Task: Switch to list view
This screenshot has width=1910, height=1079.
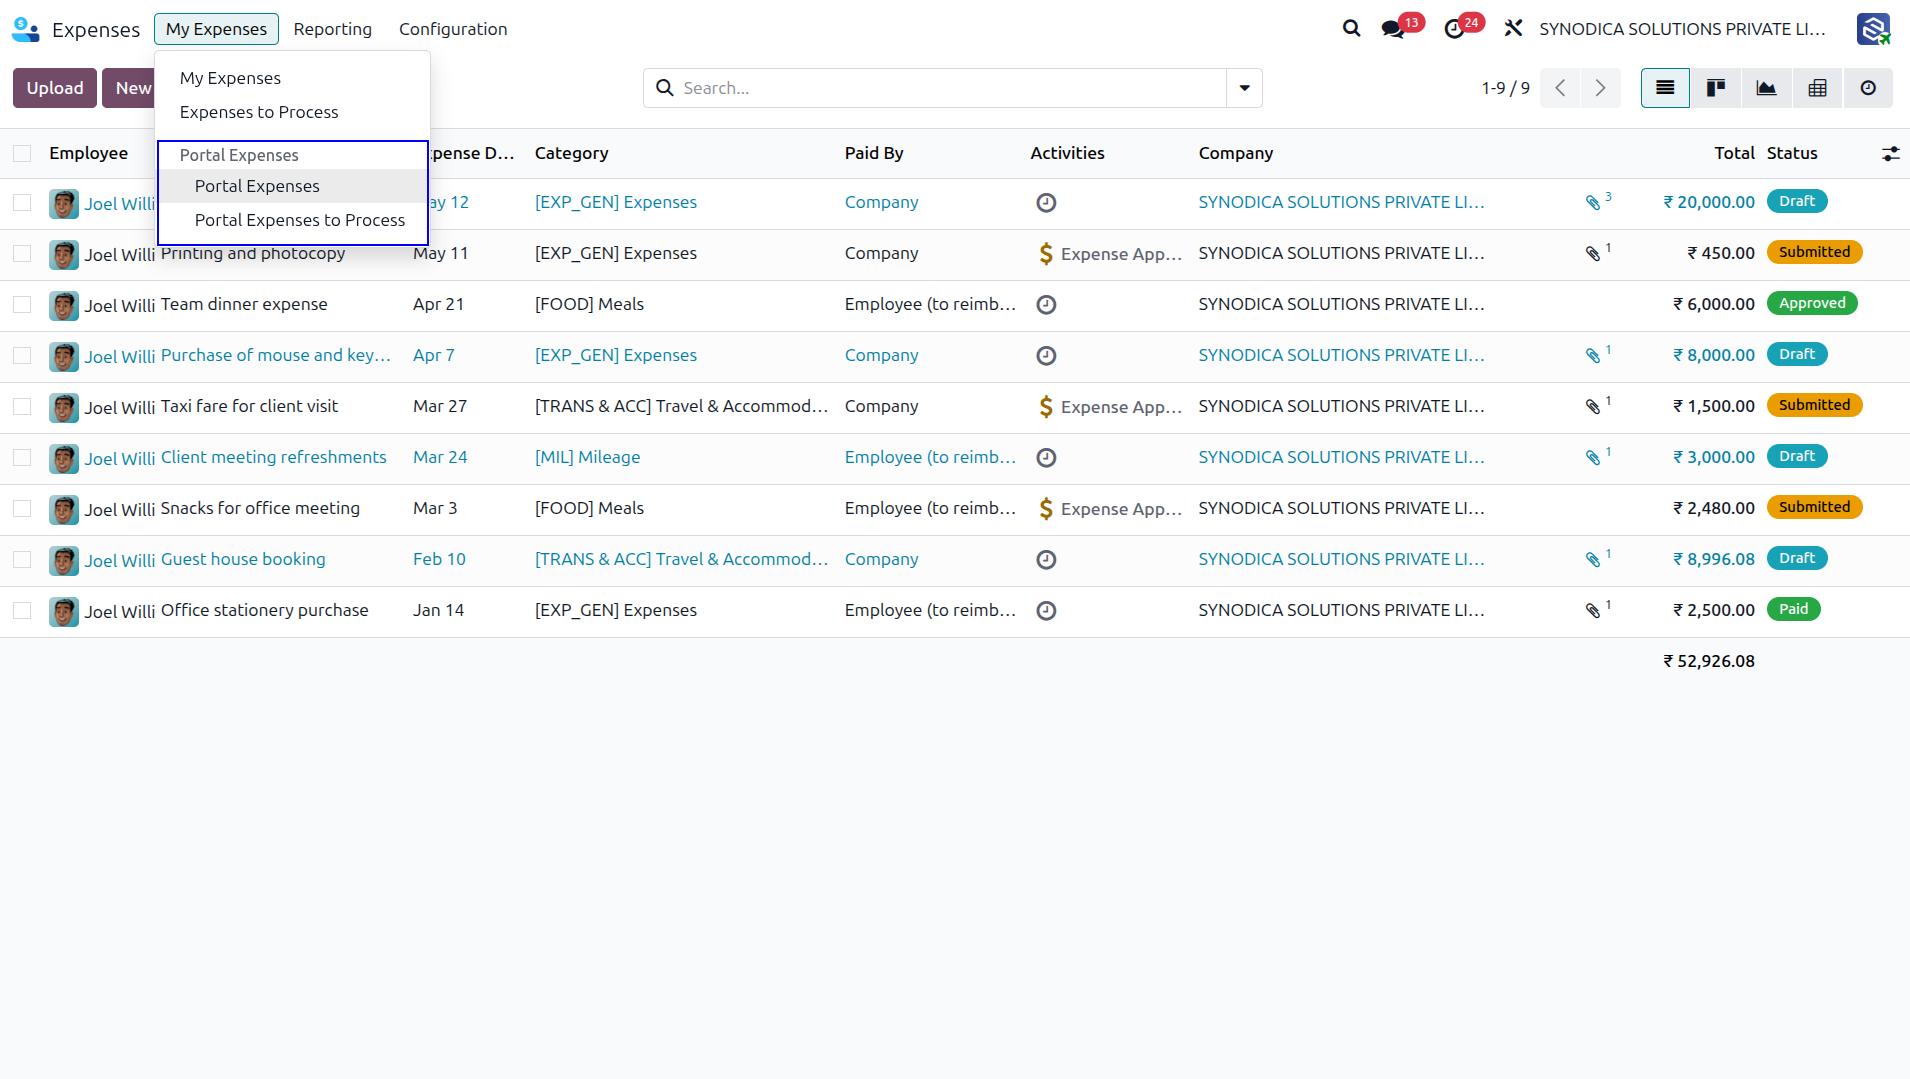Action: coord(1665,88)
